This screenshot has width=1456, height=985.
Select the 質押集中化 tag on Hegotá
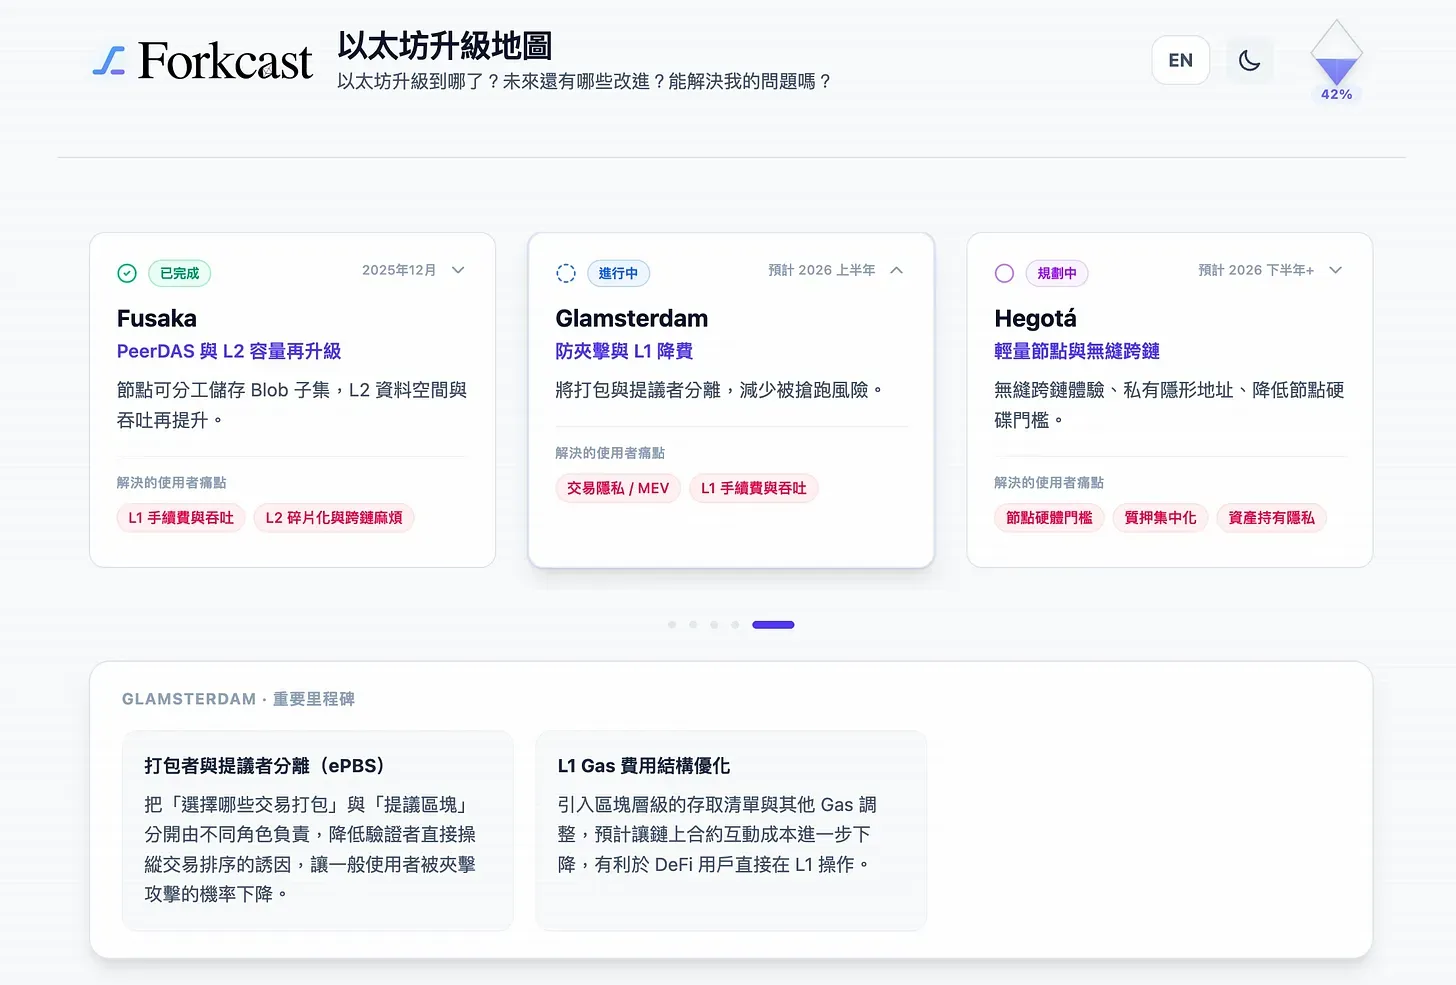click(x=1160, y=518)
